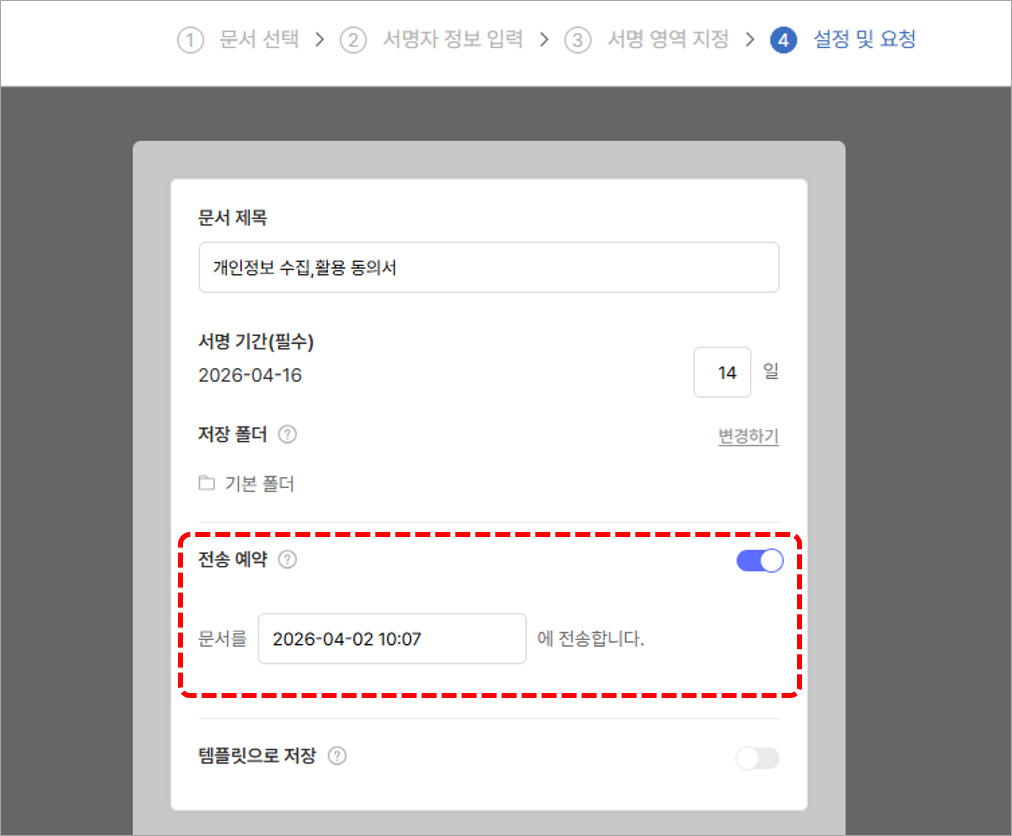Click the help icon next to 저장 폴더

coord(287,434)
